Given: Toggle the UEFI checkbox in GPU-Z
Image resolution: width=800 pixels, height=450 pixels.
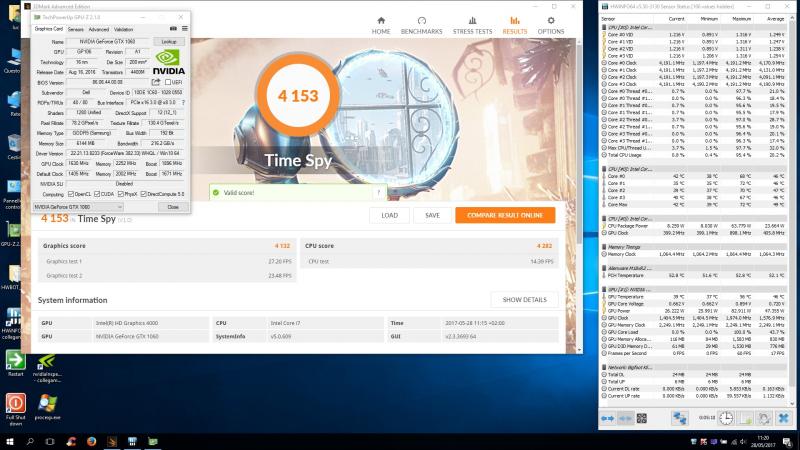Looking at the screenshot, I should (x=166, y=82).
